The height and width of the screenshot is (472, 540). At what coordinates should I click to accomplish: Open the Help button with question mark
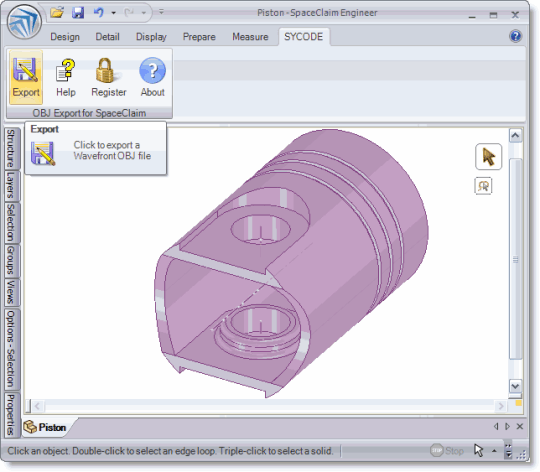[65, 77]
